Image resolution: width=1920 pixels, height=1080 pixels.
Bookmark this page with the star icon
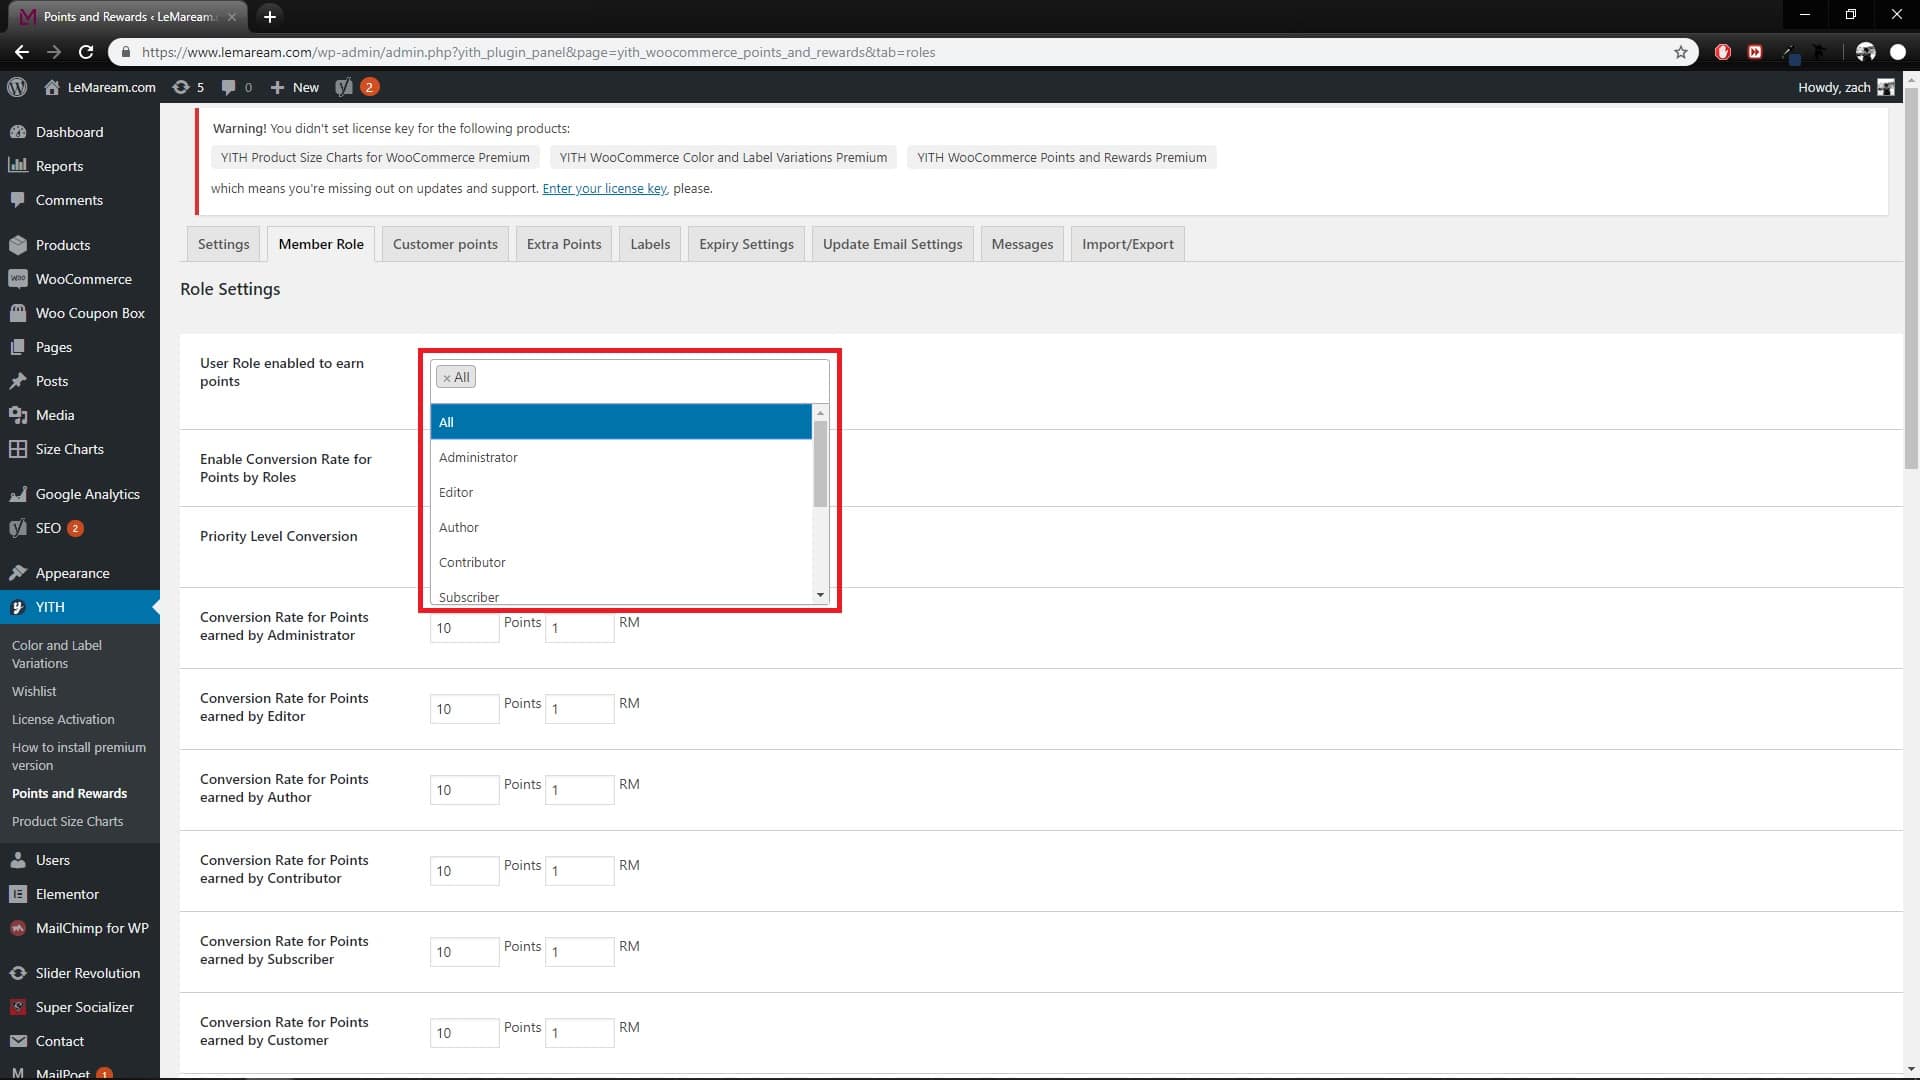[x=1680, y=52]
